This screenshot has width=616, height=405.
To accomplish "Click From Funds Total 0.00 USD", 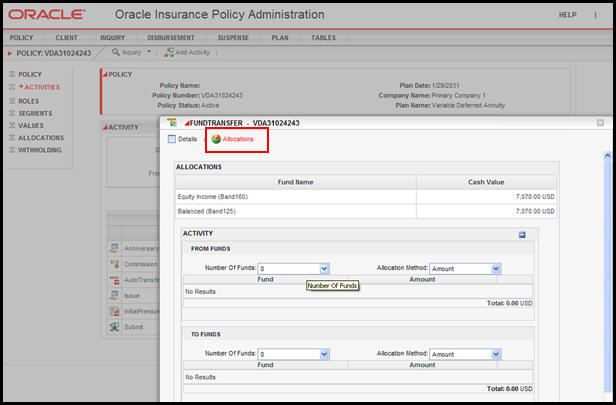I will [510, 303].
